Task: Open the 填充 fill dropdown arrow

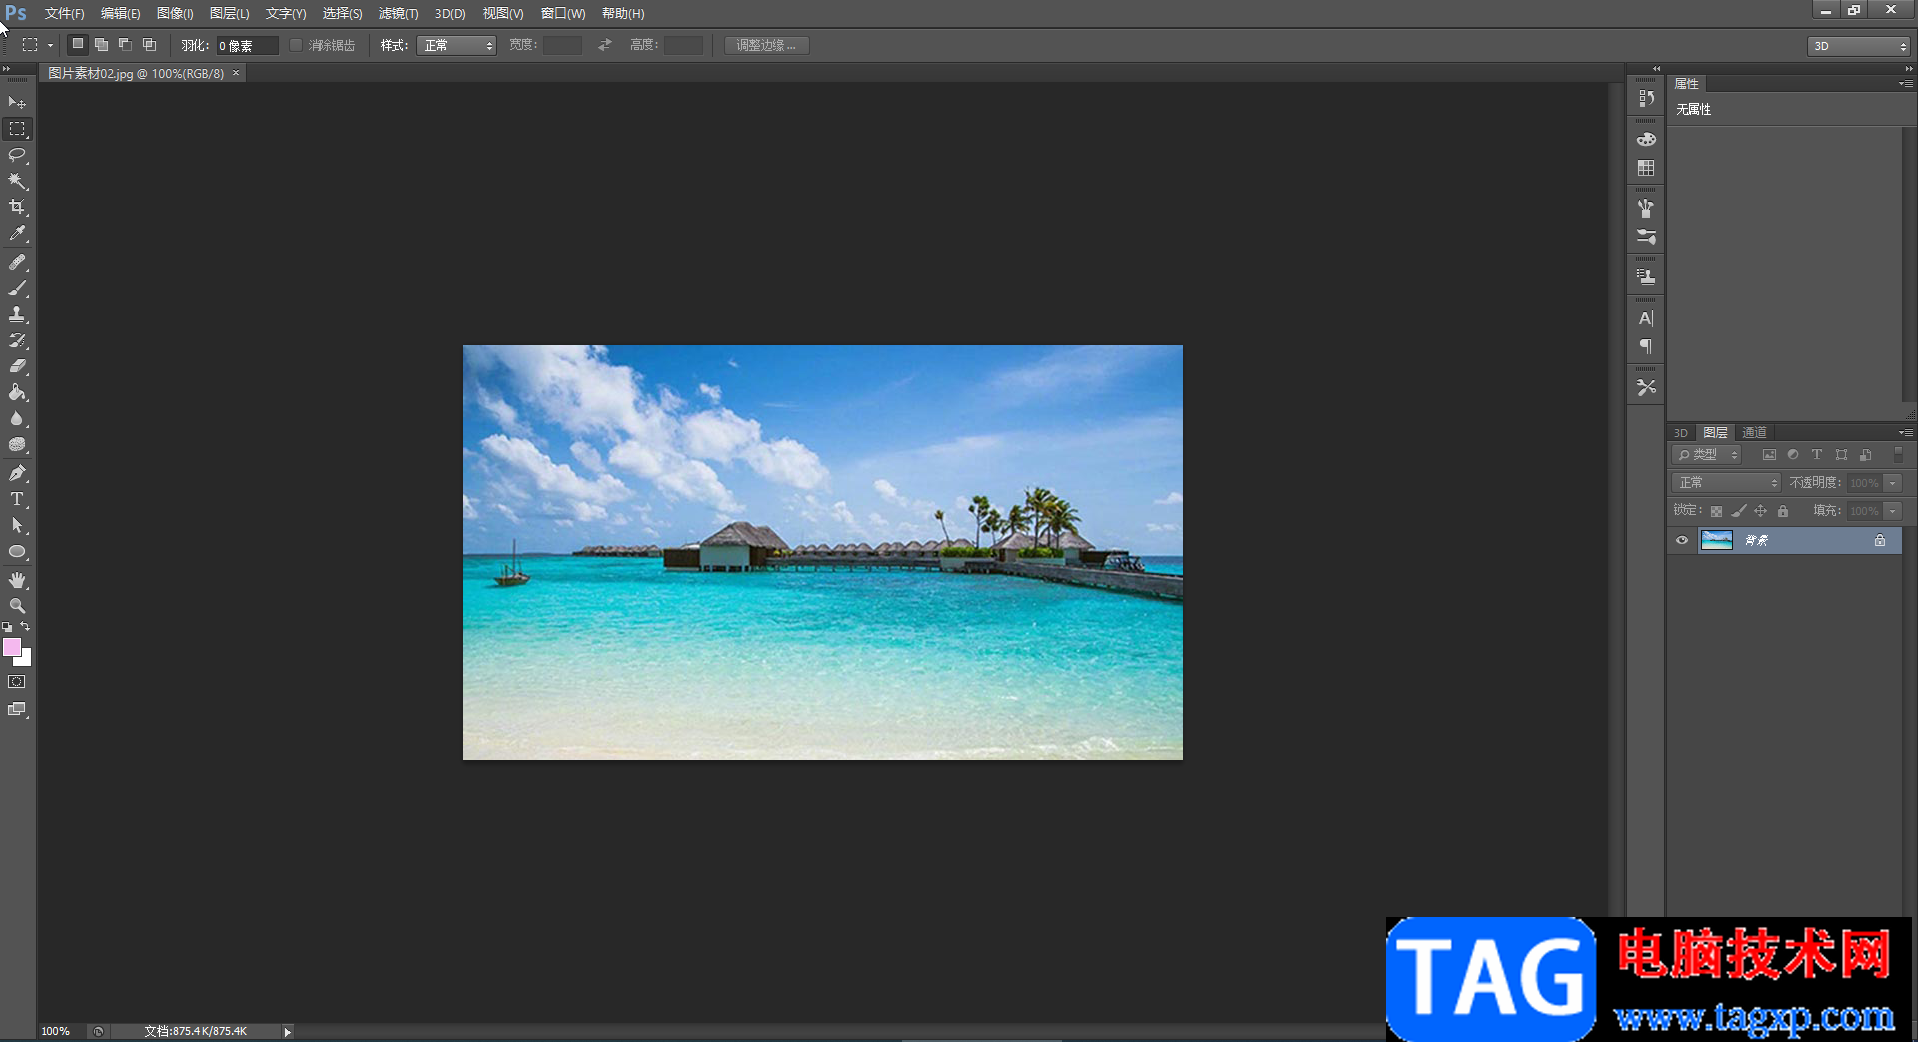Action: [1893, 511]
